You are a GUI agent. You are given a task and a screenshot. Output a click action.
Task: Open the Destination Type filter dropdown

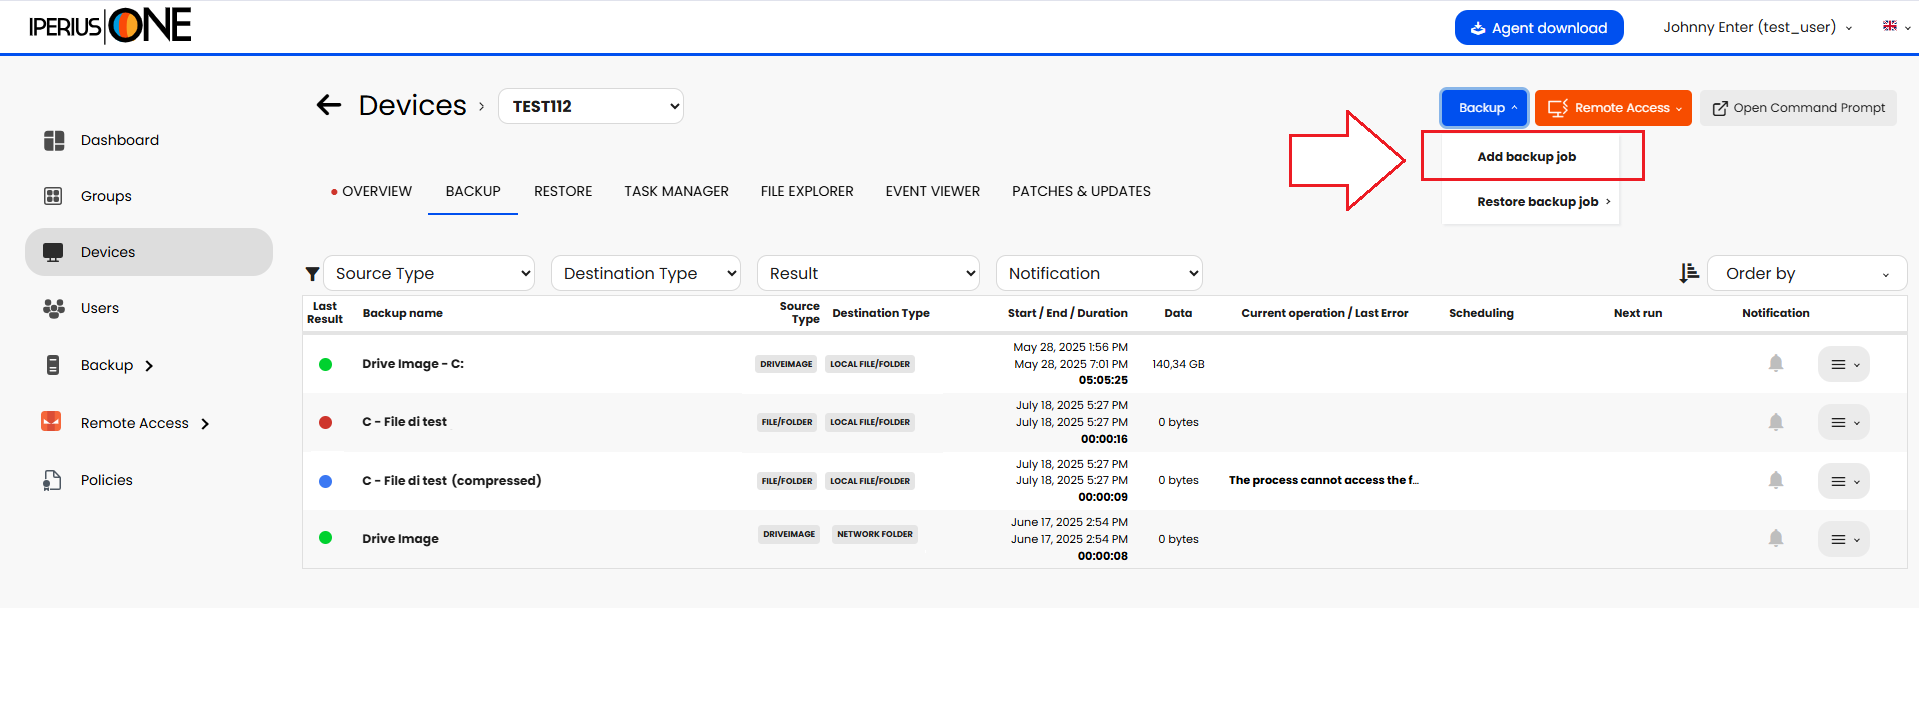tap(646, 274)
